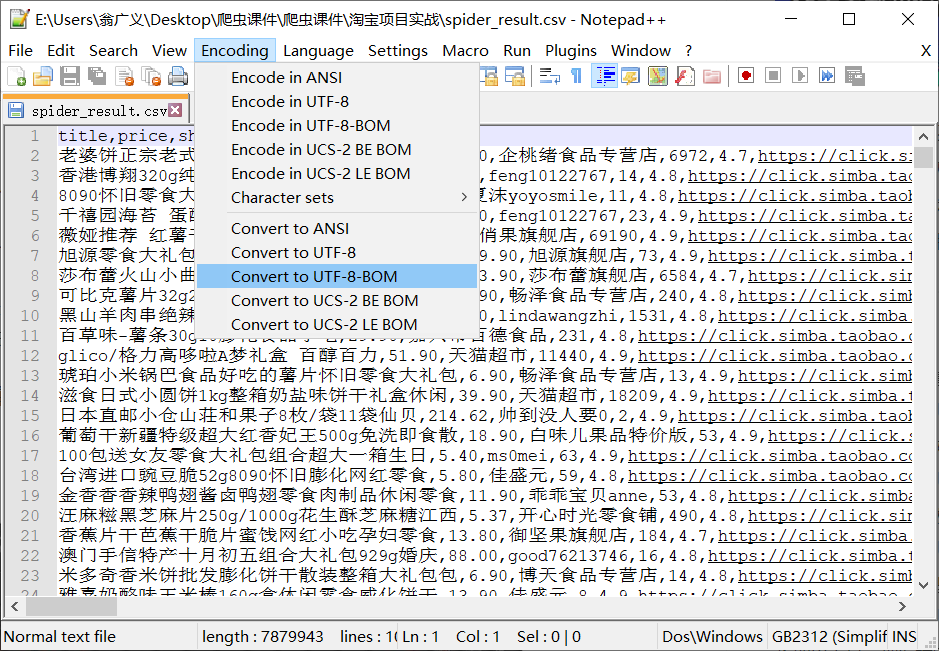Open the Edit menu
Viewport: 939px width, 651px height.
point(60,51)
